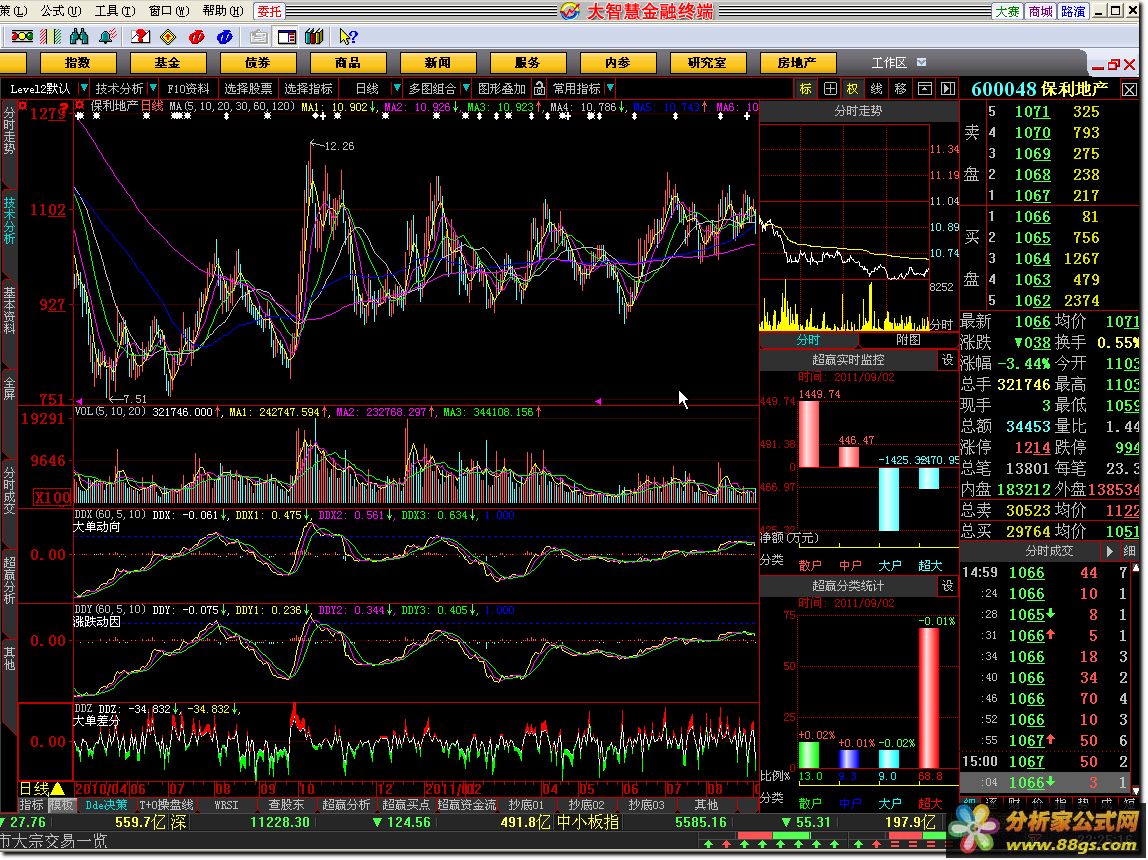This screenshot has height=860, width=1148.
Task: Click the padlock icon beside 图形叠加
Action: click(x=540, y=89)
